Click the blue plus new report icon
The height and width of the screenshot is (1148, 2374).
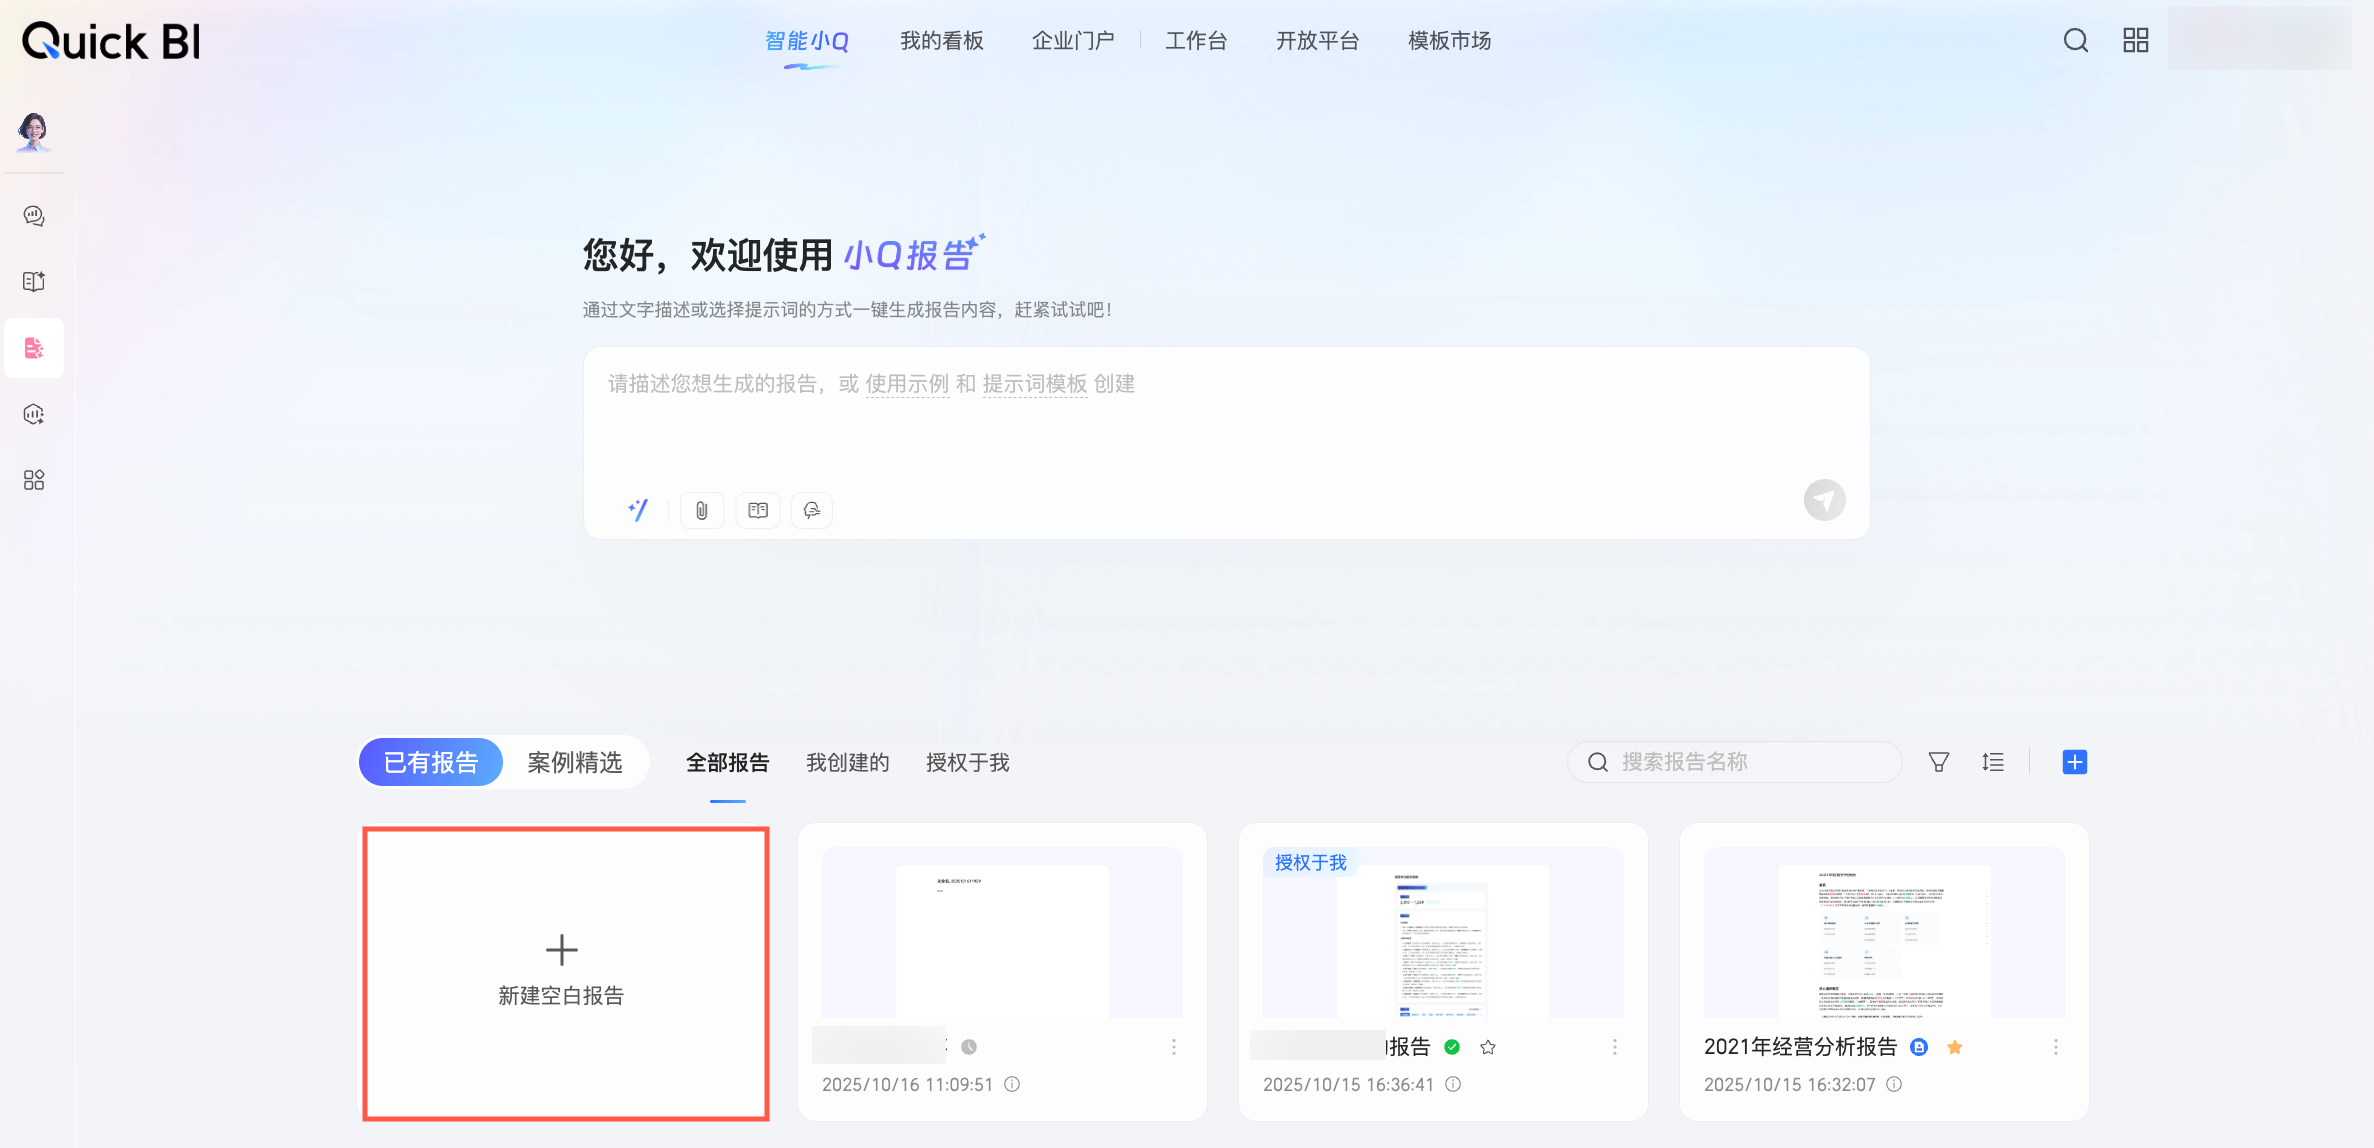(2074, 762)
